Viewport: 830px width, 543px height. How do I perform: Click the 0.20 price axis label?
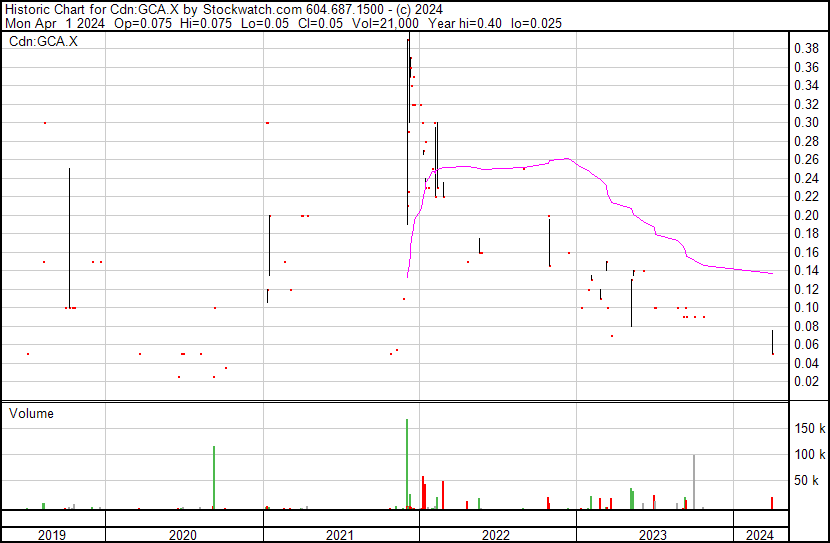[806, 215]
